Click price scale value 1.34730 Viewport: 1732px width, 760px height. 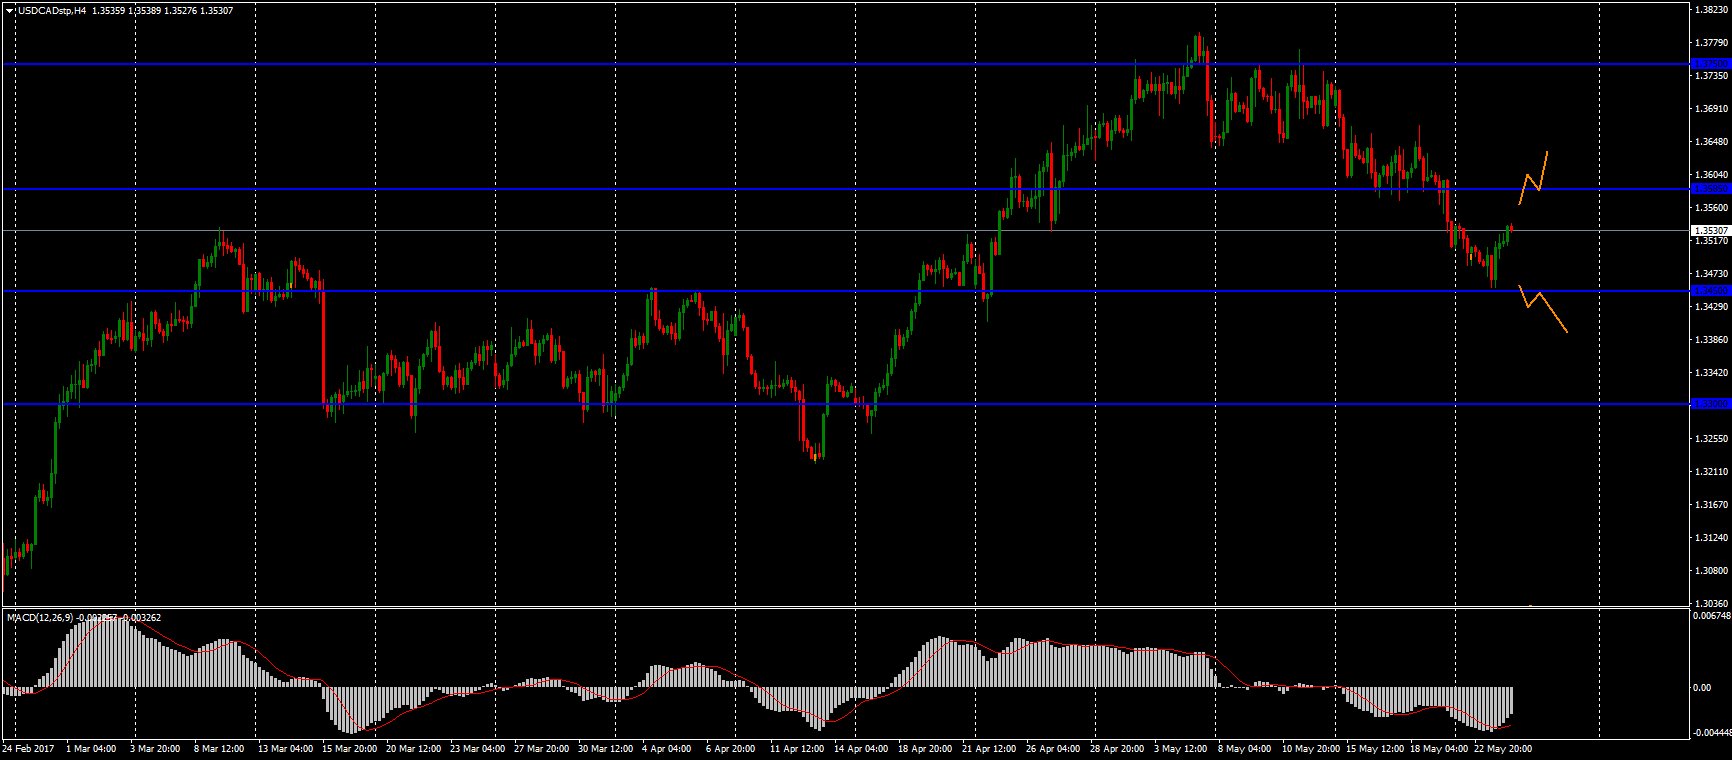[x=1713, y=273]
